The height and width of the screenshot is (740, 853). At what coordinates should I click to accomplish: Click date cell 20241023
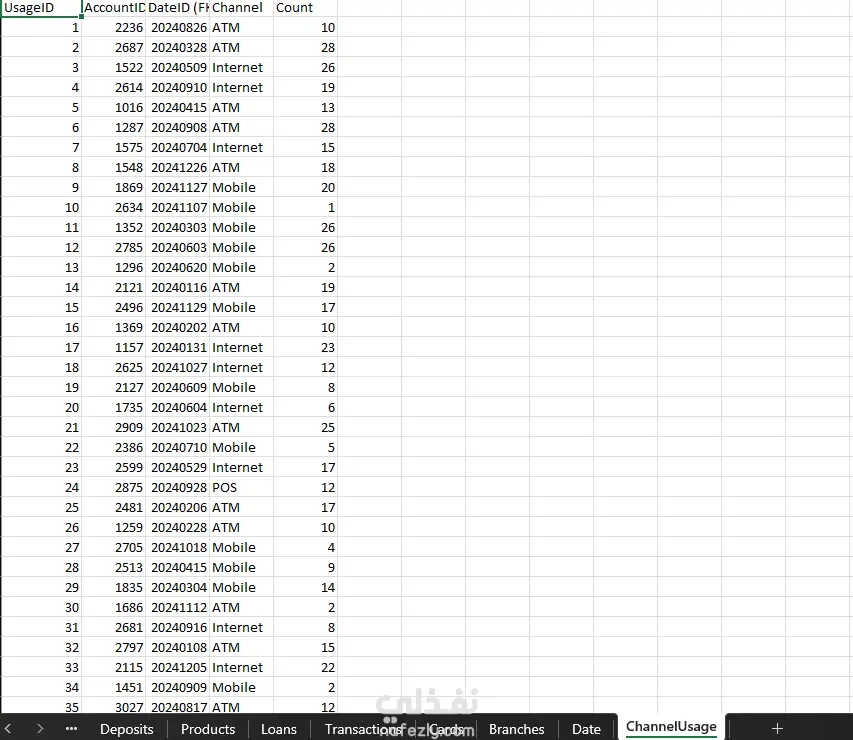(x=177, y=427)
